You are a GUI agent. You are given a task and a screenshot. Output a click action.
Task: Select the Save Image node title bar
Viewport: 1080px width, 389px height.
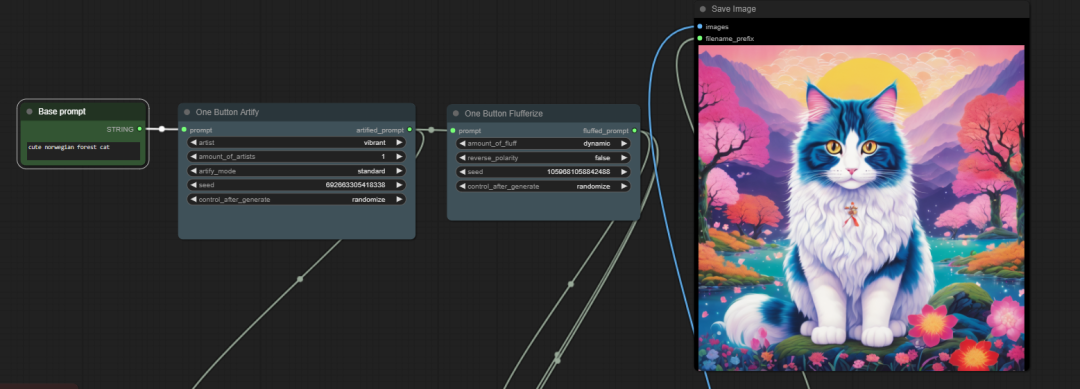[x=861, y=9]
